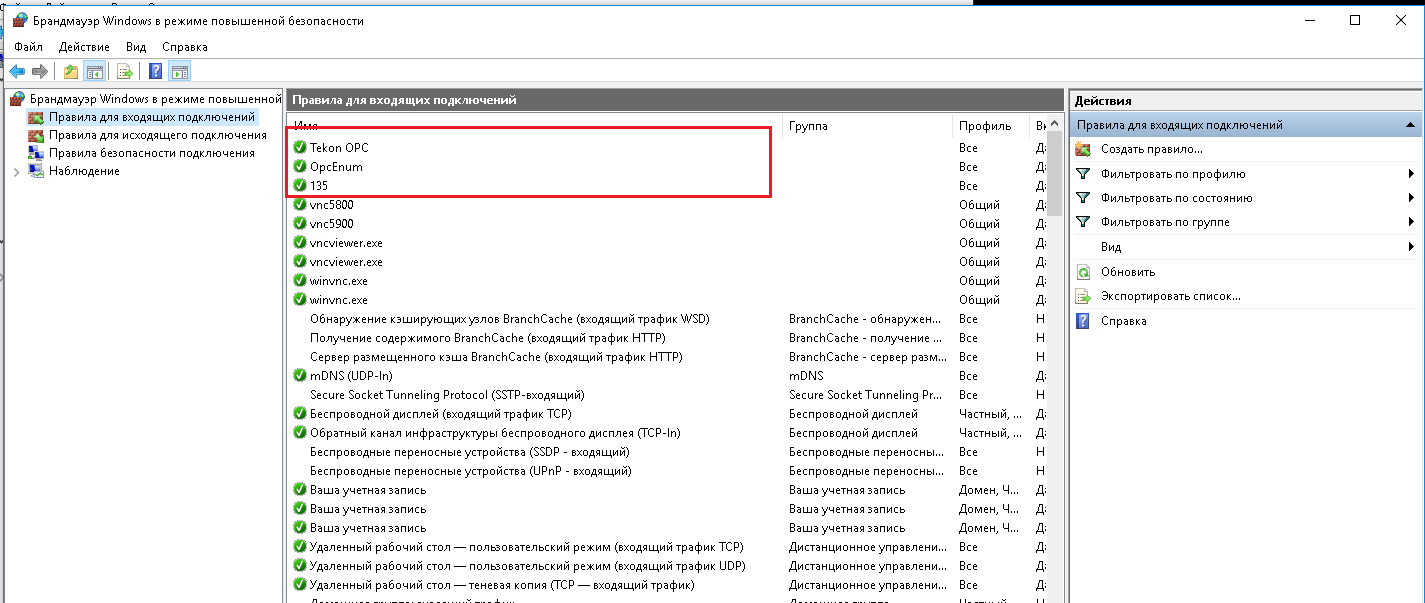Open Фильтровать по группе submenu
1425x603 pixels.
coord(1410,222)
